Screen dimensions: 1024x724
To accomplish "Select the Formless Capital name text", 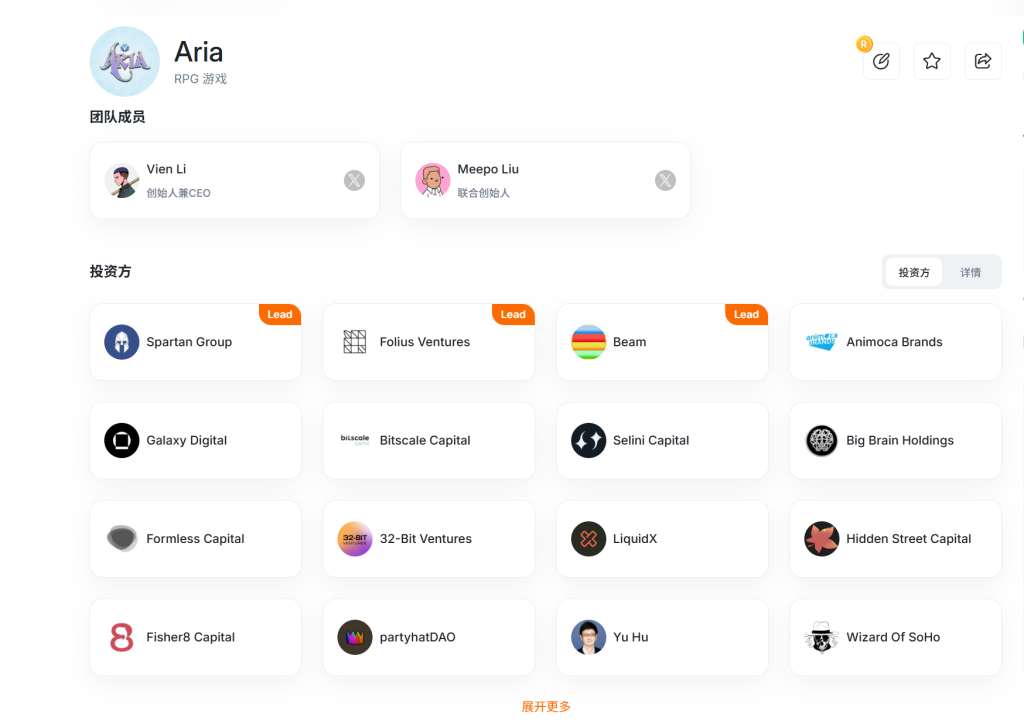I will click(195, 539).
